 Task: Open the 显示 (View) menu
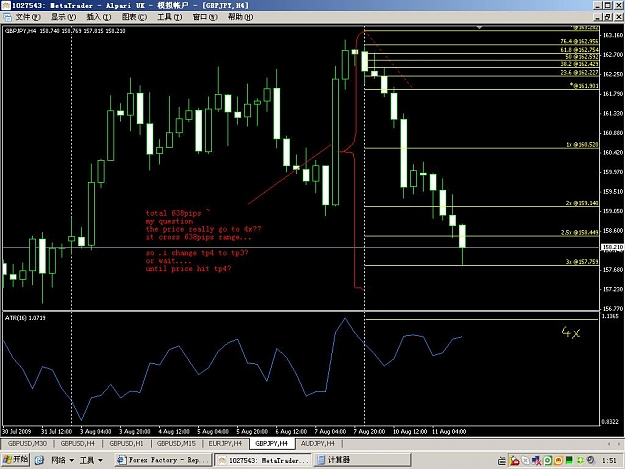pyautogui.click(x=63, y=17)
